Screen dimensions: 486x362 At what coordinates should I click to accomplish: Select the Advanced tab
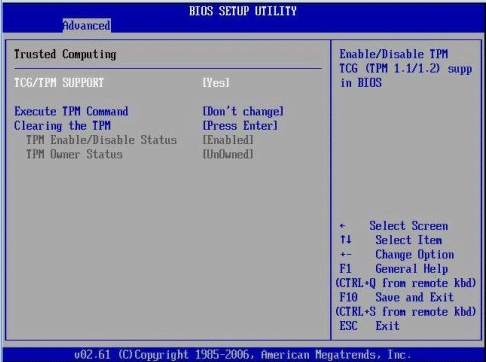[x=87, y=25]
